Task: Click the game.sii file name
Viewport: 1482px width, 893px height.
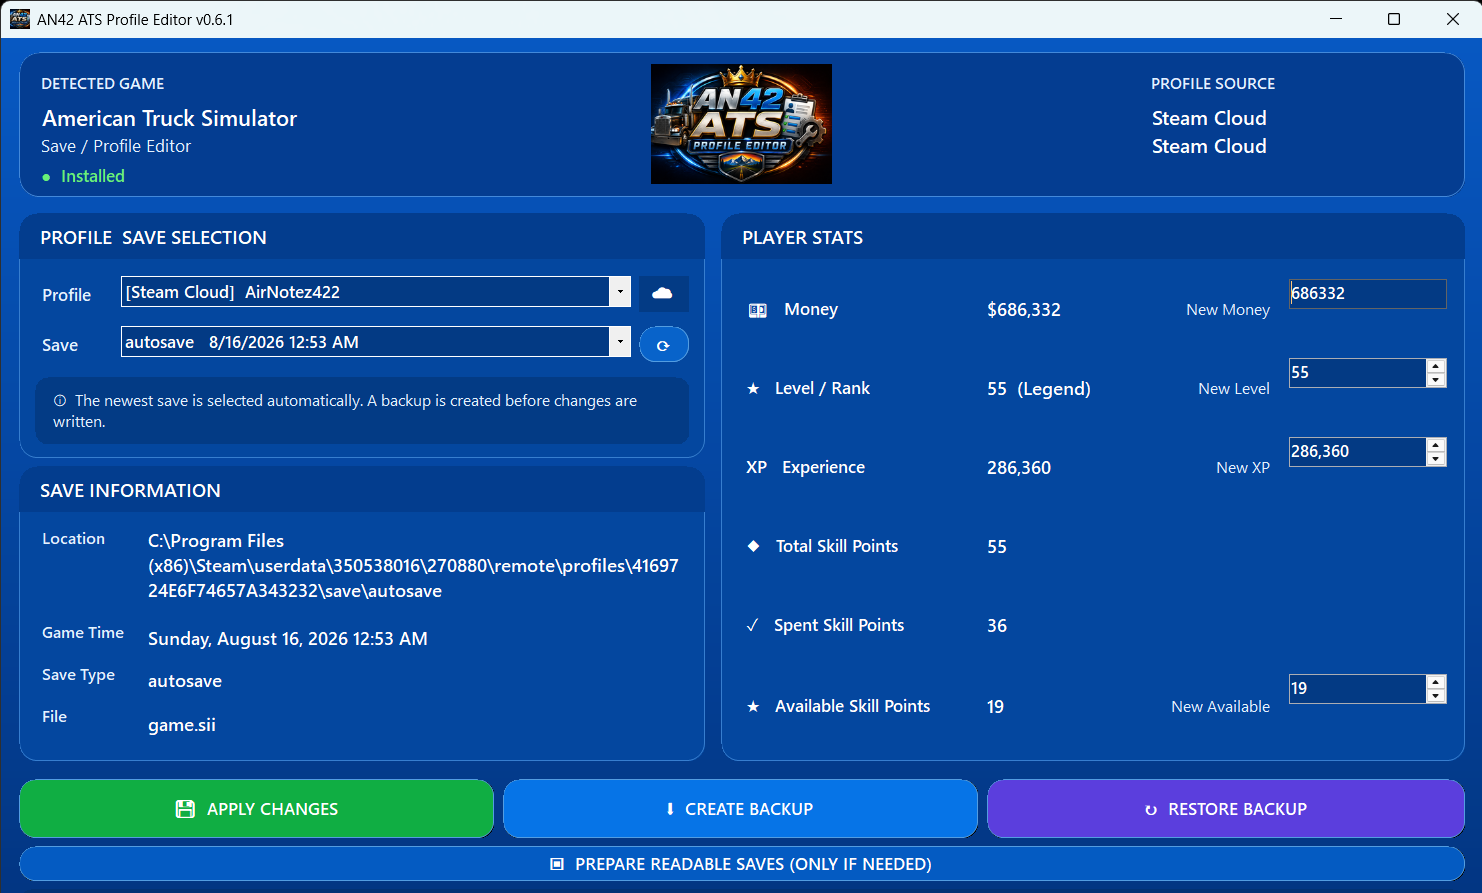Action: coord(182,725)
